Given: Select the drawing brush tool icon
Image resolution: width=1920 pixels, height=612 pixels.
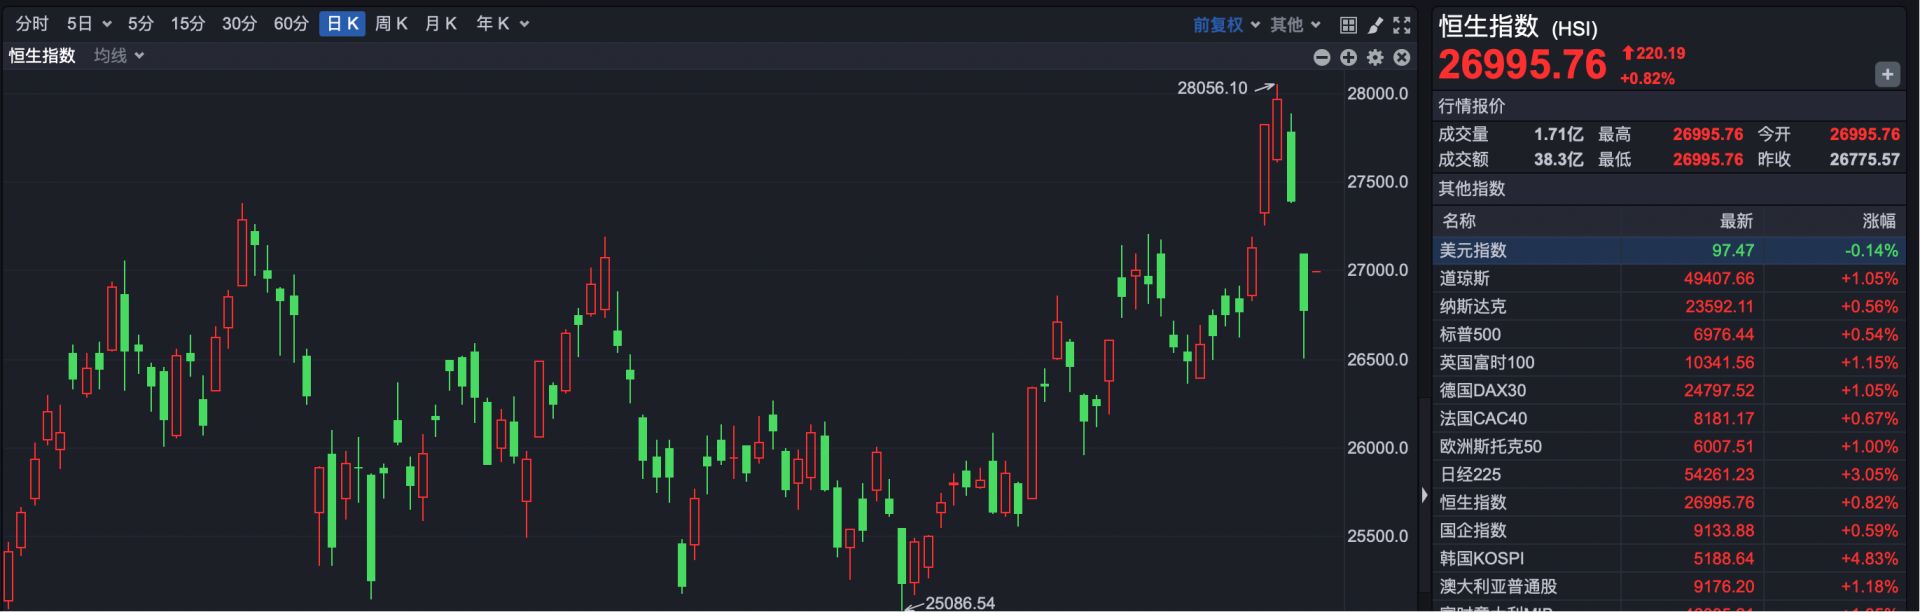Looking at the screenshot, I should [1375, 24].
